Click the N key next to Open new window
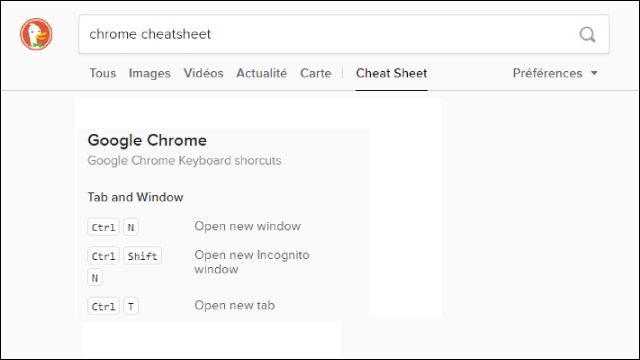This screenshot has height=360, width=640. click(x=131, y=227)
